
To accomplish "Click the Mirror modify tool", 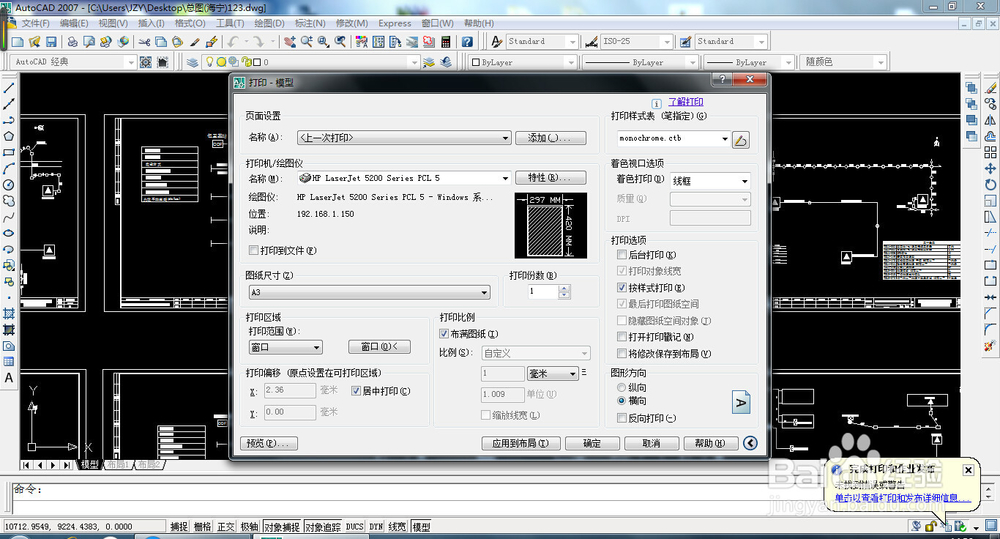I will [990, 120].
